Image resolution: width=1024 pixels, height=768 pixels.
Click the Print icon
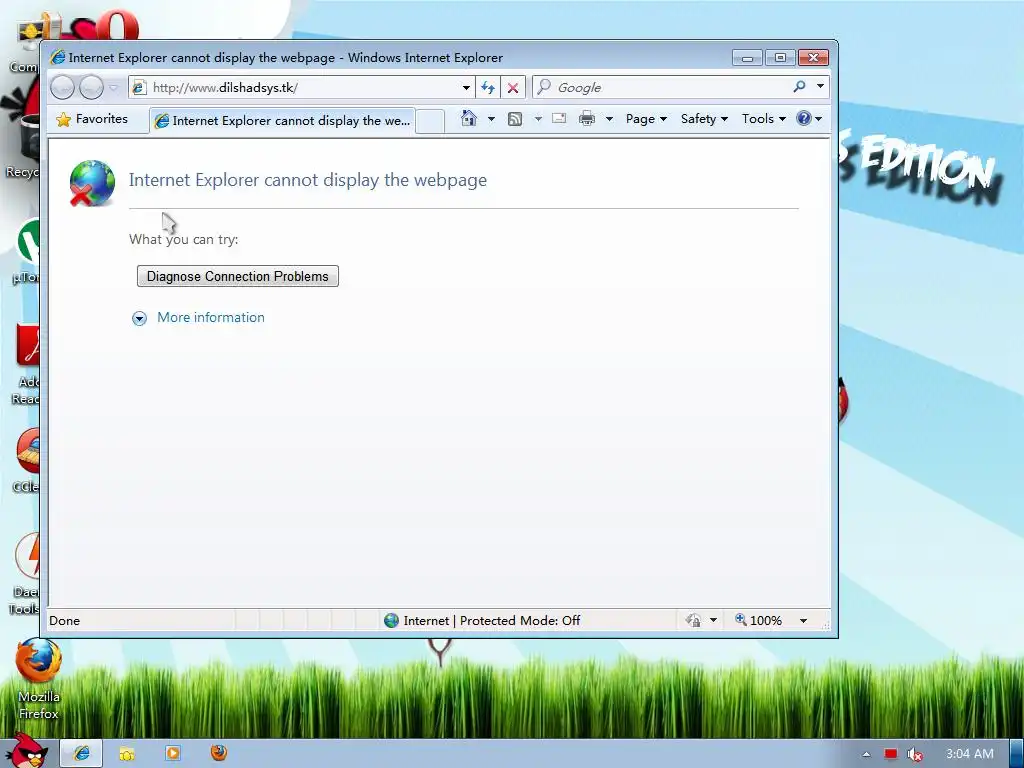click(587, 118)
